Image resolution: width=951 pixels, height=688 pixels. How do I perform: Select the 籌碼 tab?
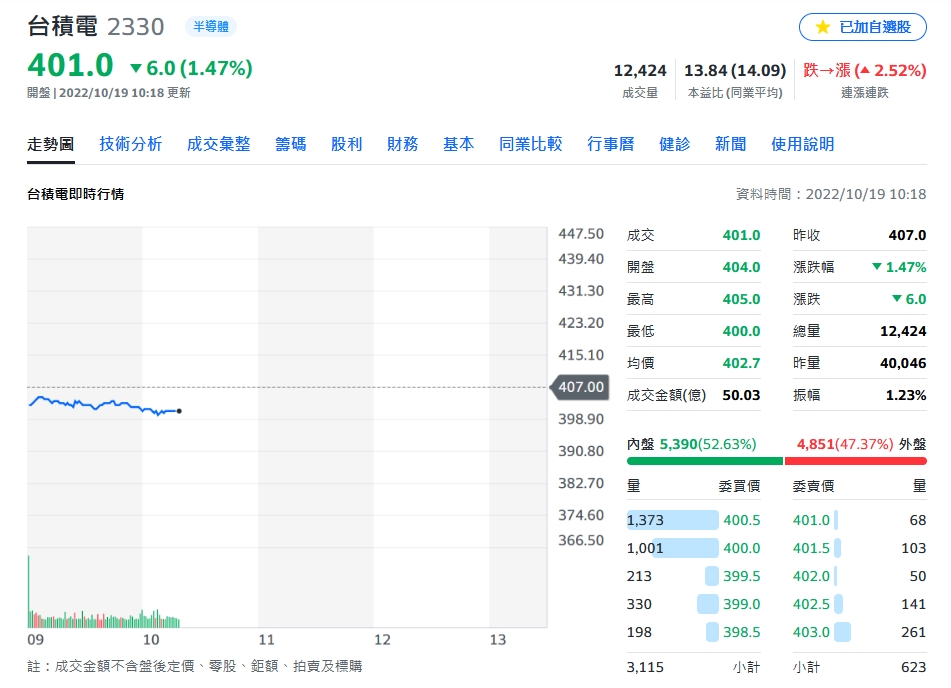(291, 144)
